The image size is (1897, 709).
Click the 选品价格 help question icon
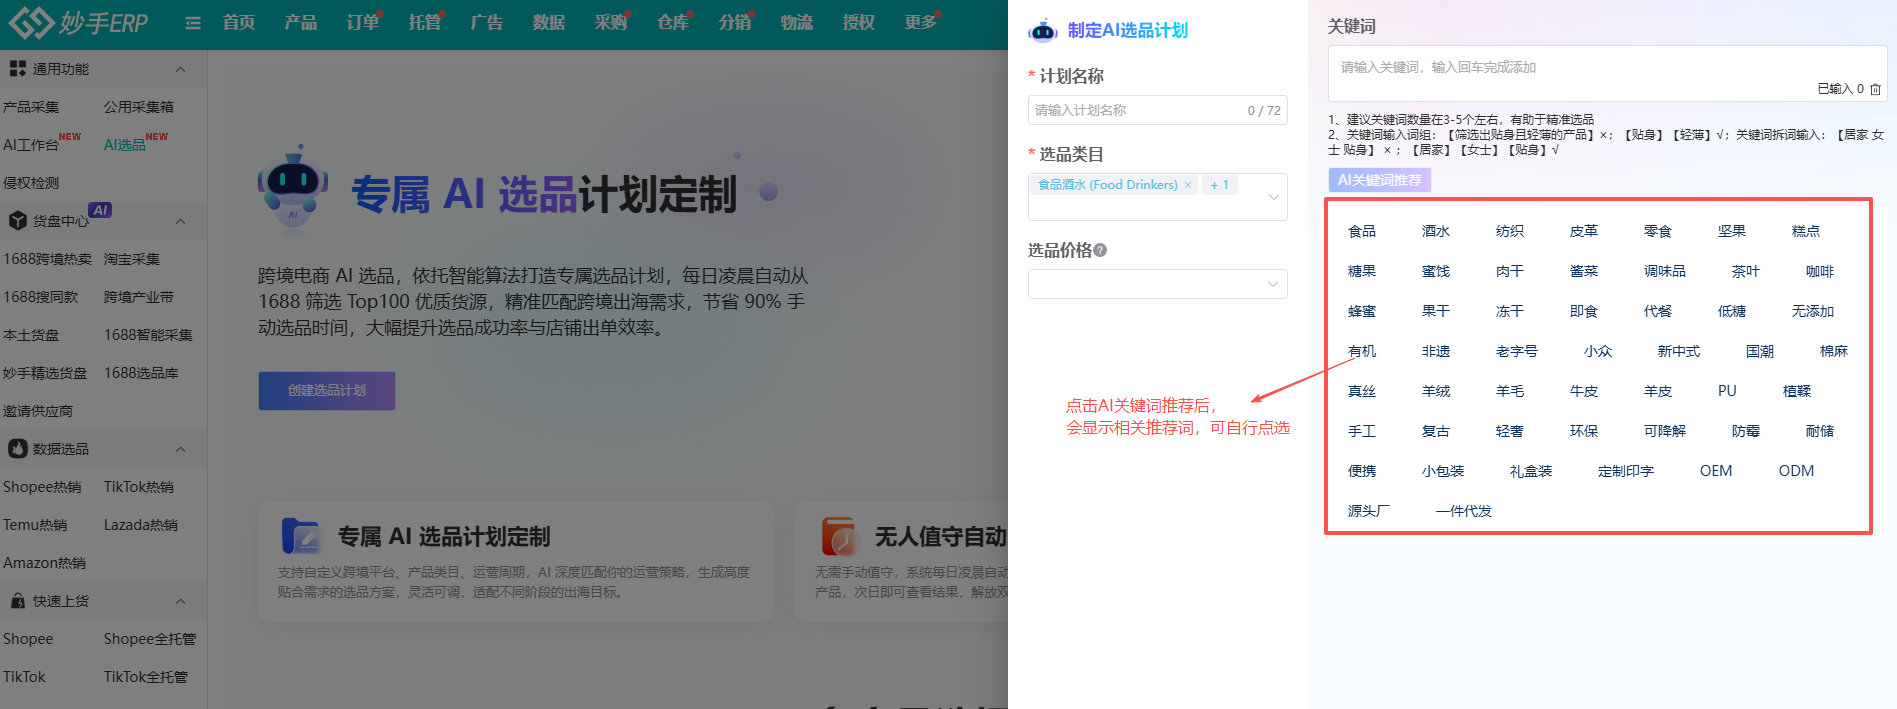tap(1100, 250)
